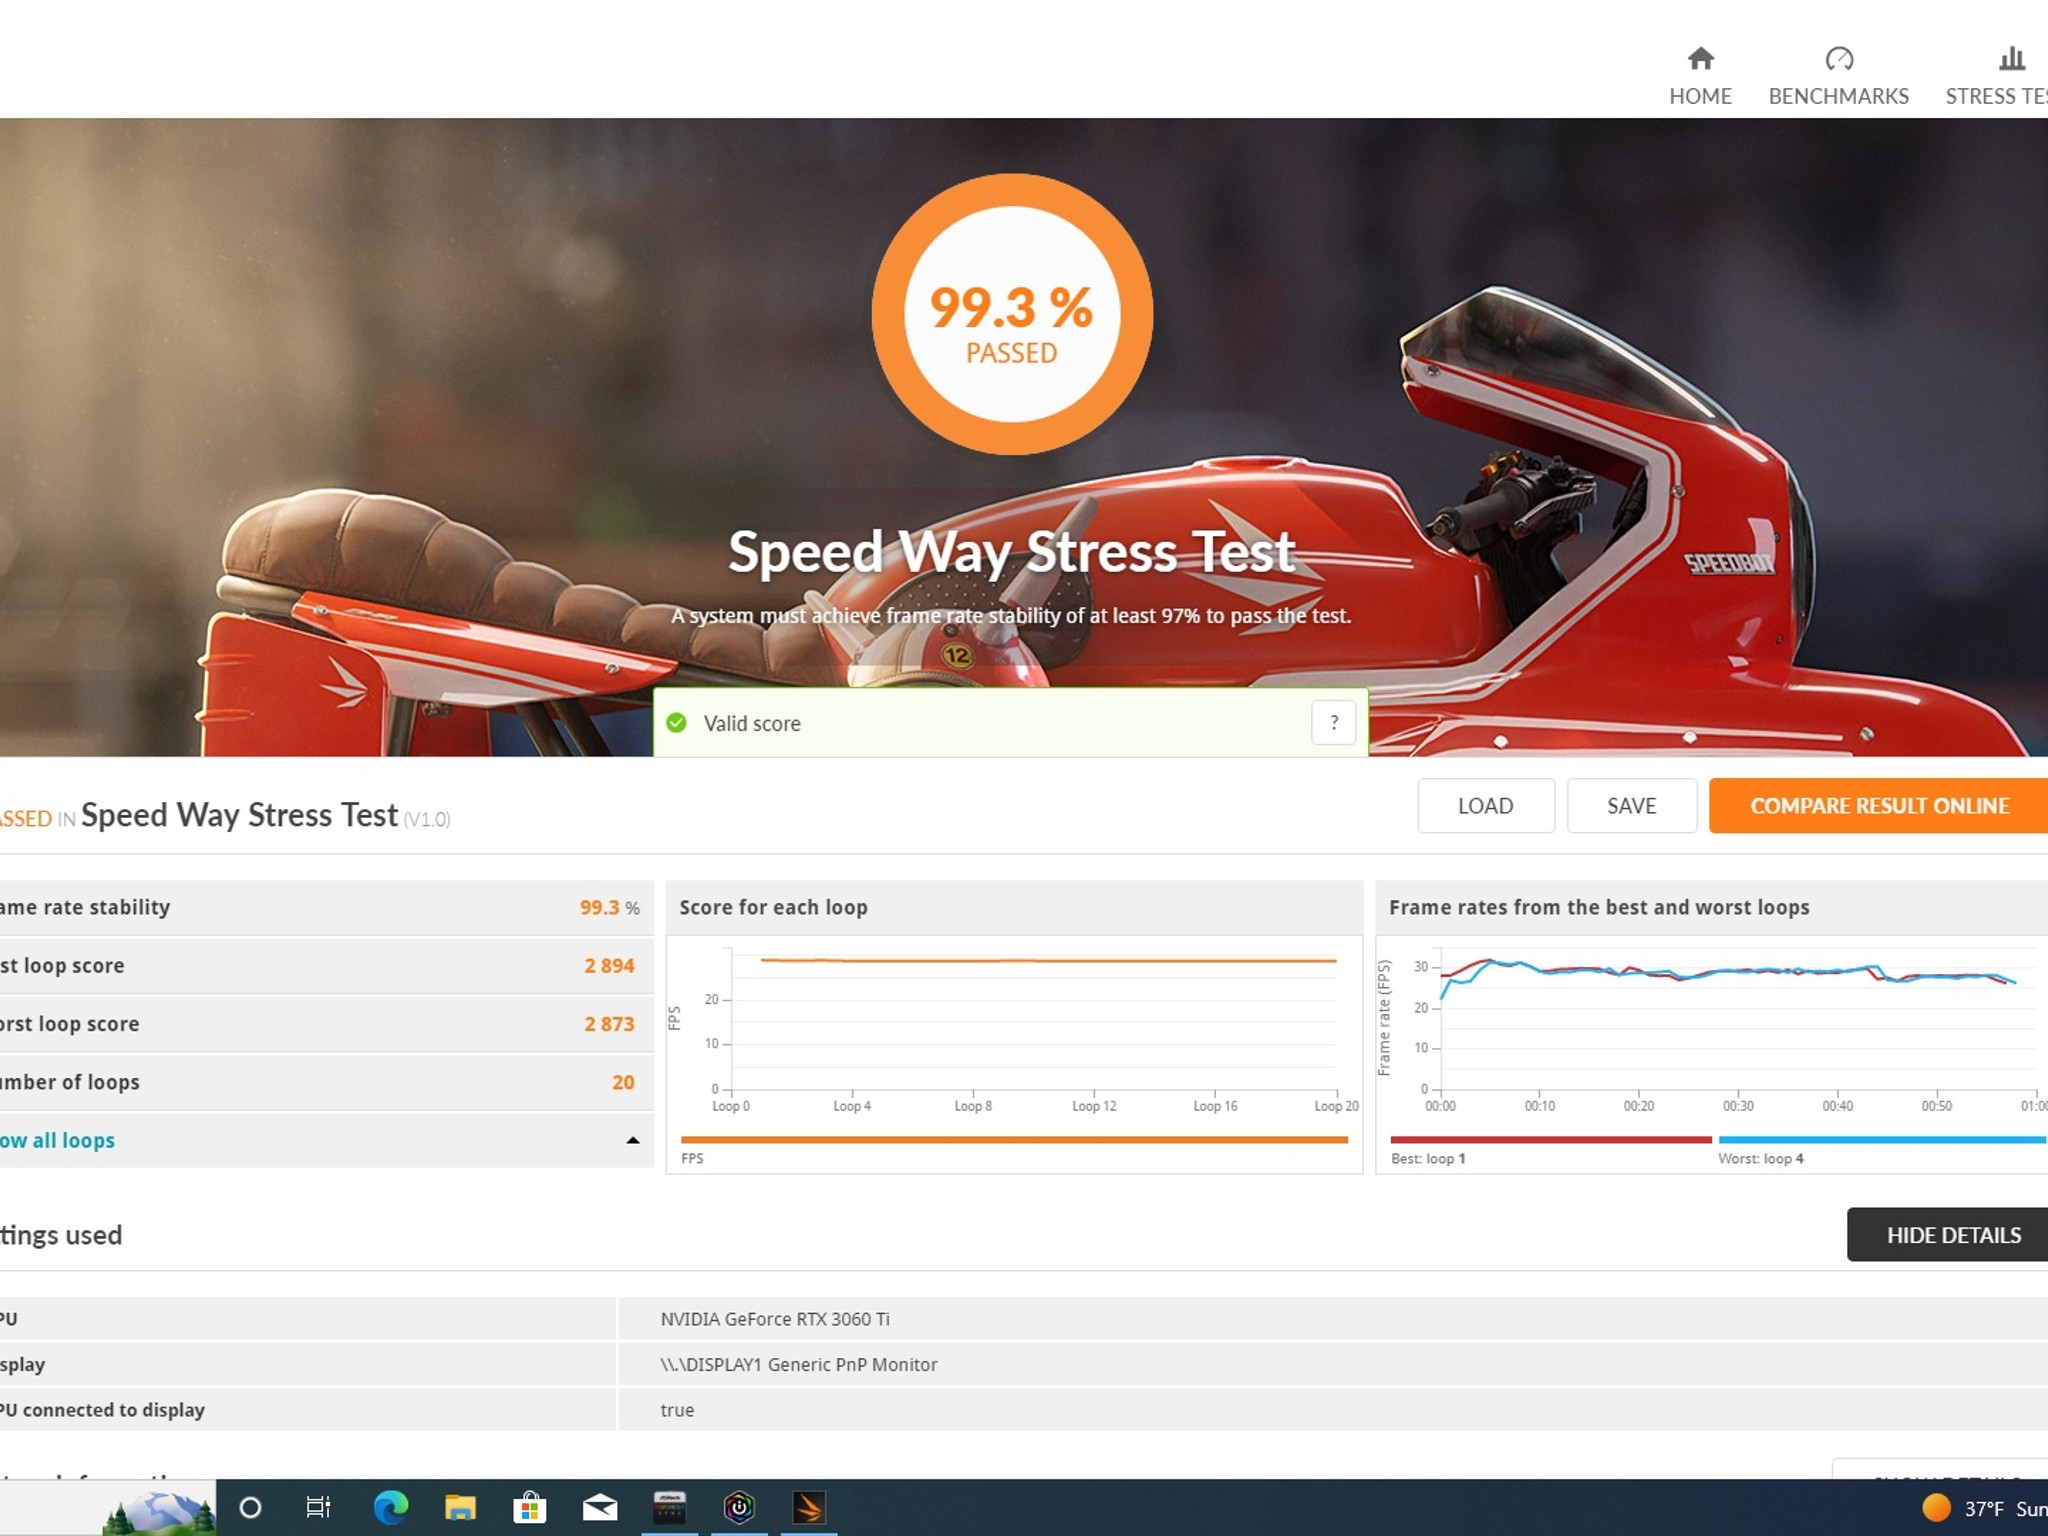The height and width of the screenshot is (1536, 2048).
Task: Click the Task View taskbar icon
Action: coord(318,1507)
